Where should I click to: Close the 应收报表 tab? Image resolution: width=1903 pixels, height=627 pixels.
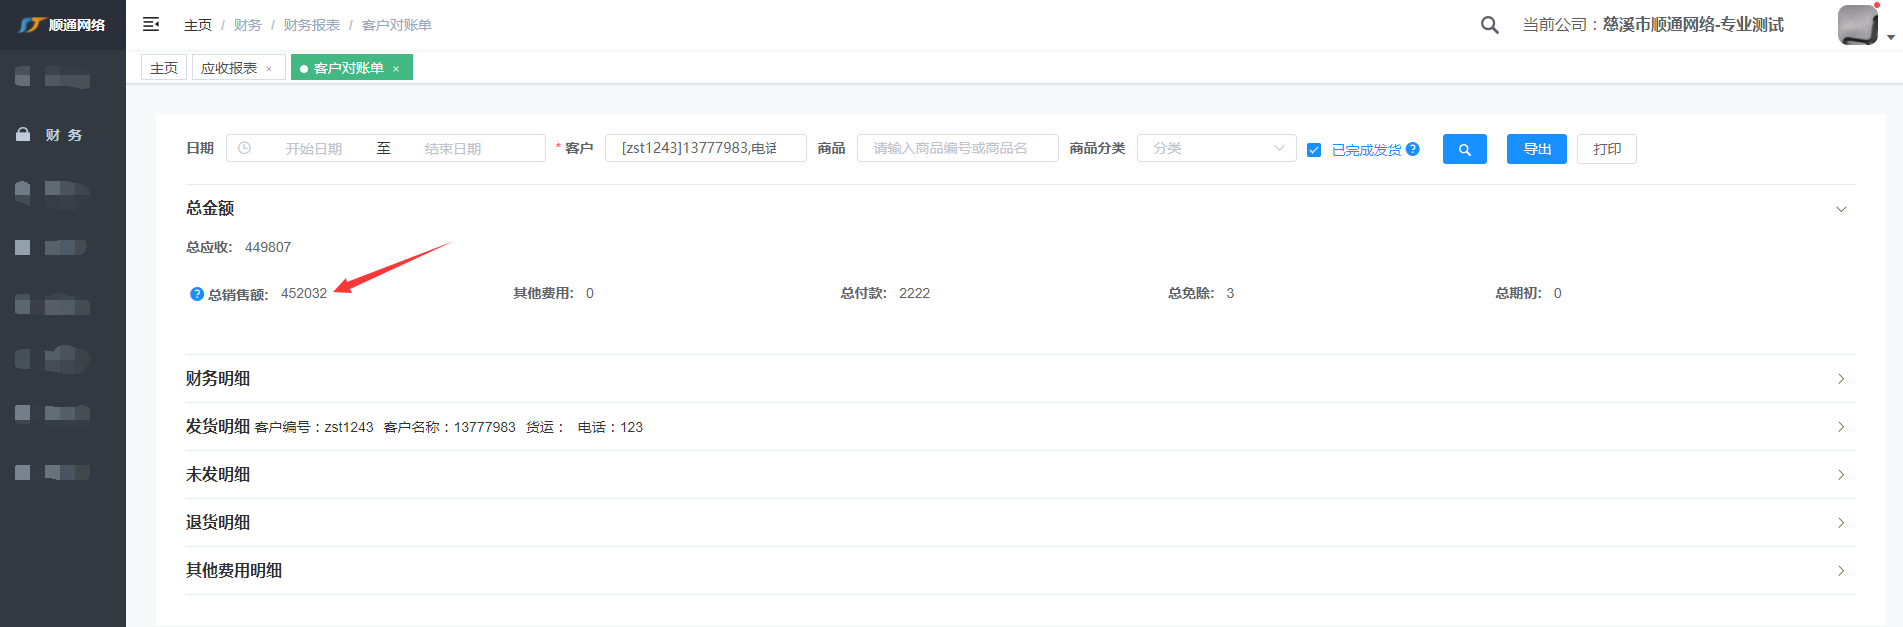(269, 69)
